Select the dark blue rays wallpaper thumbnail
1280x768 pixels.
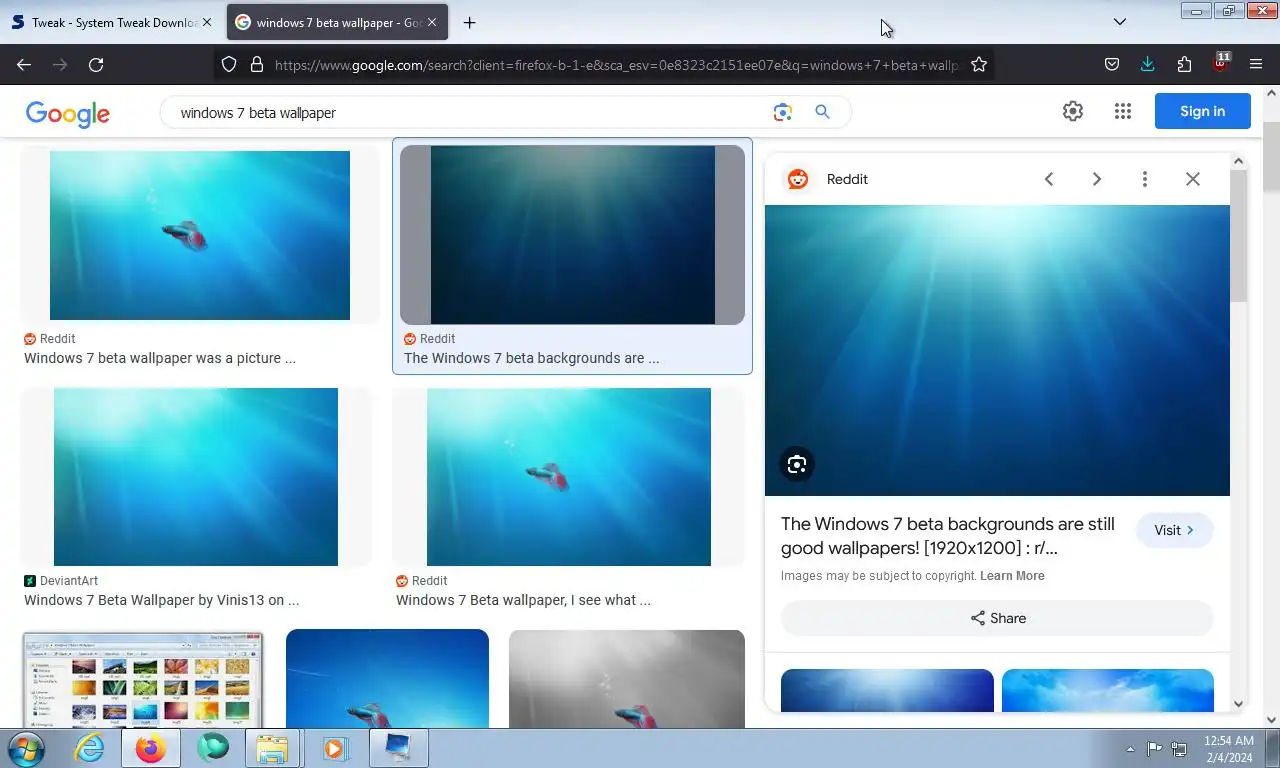click(572, 235)
